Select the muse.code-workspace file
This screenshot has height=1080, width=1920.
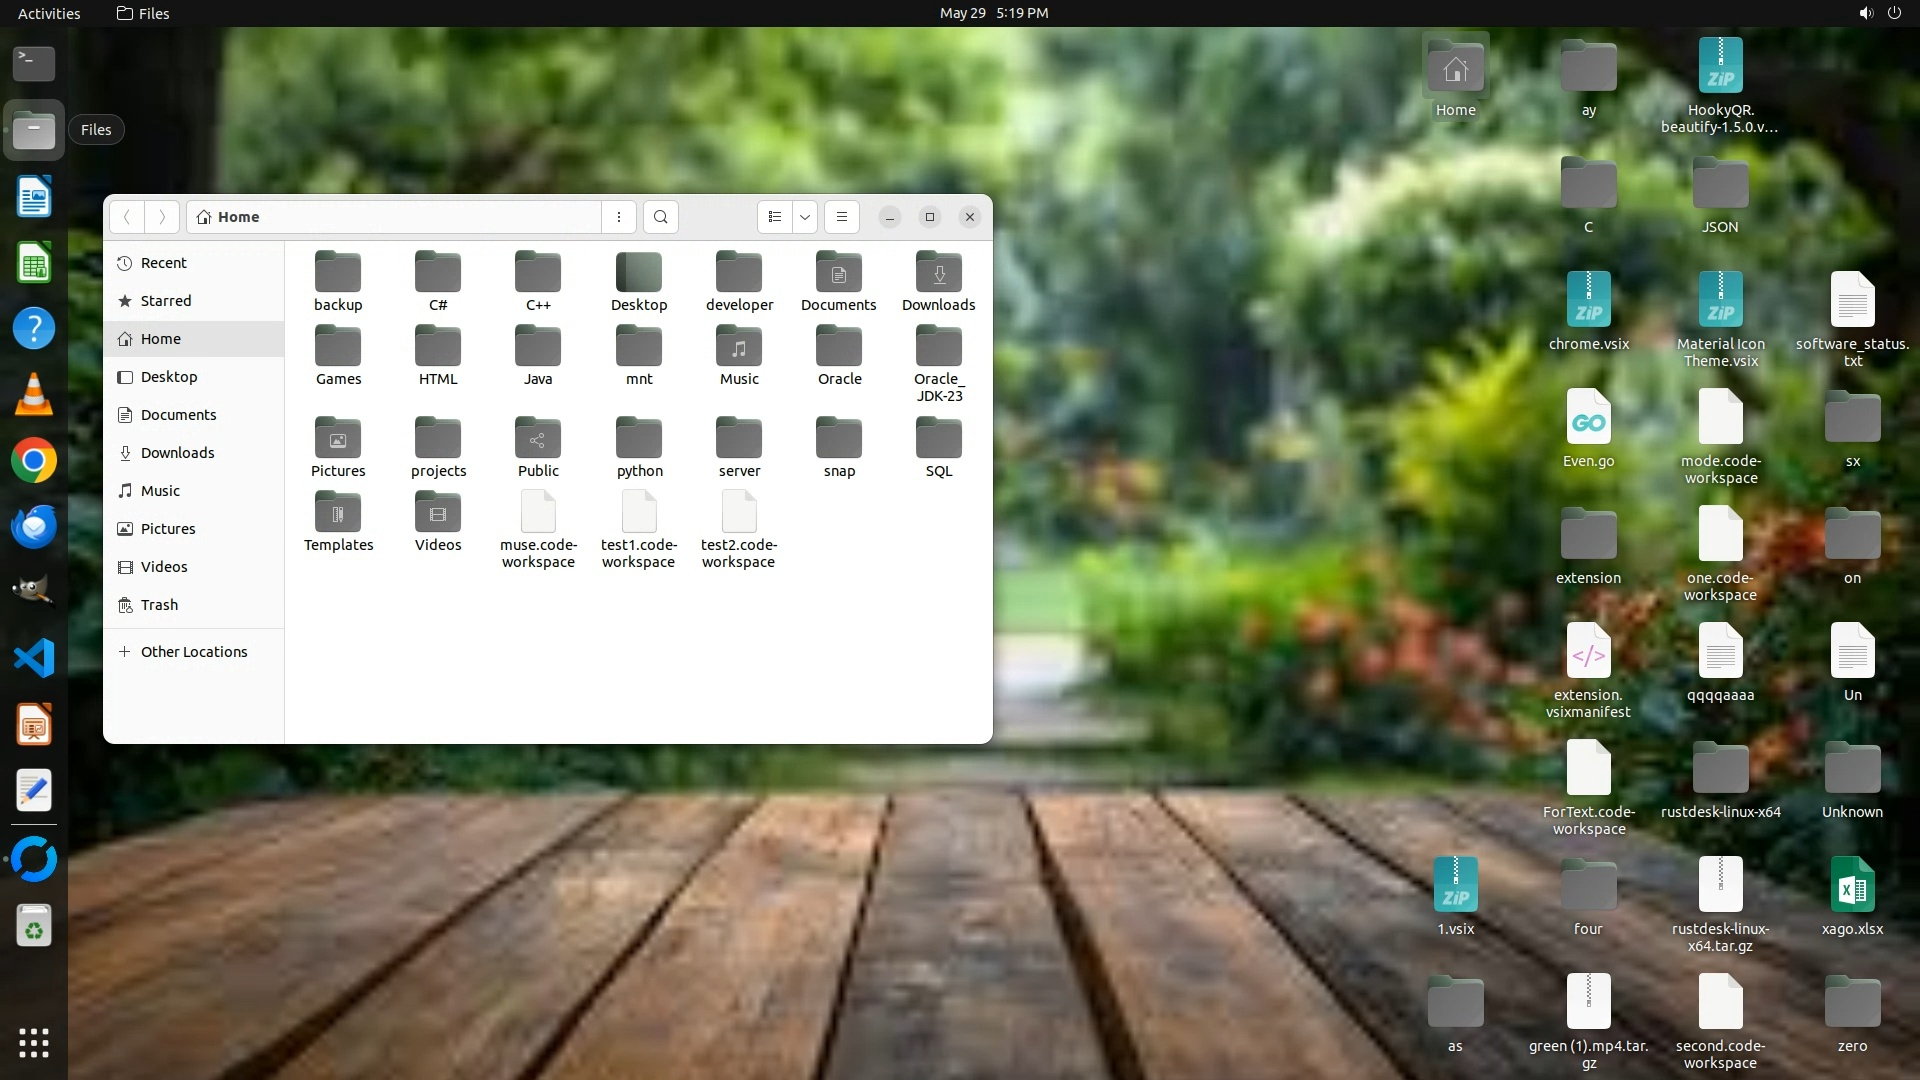(538, 514)
